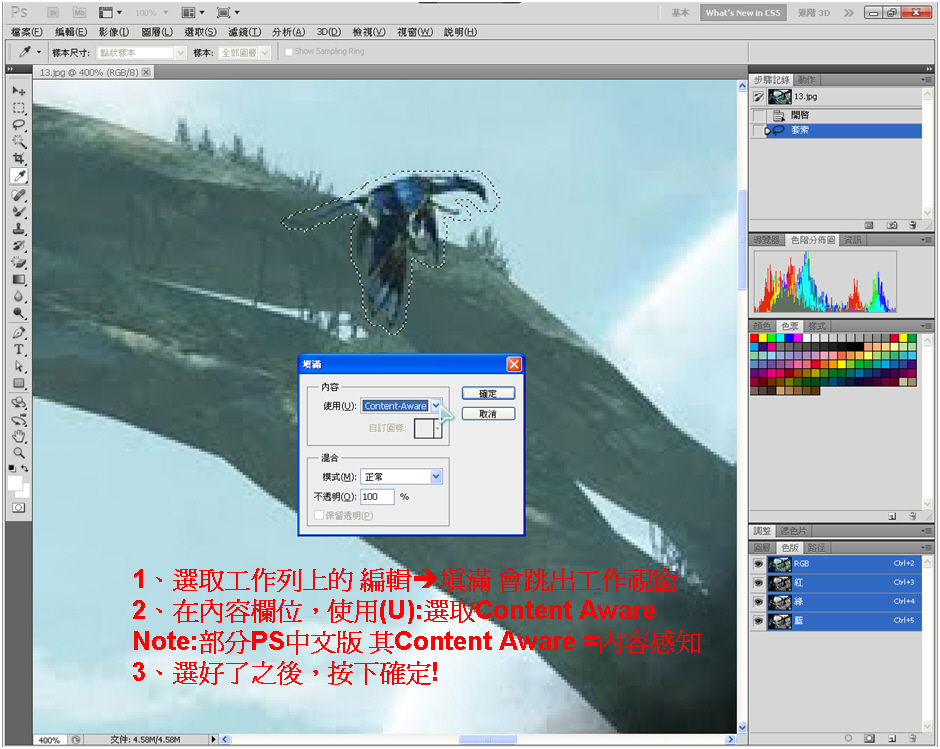Click 取消 in the fill dialog
This screenshot has width=940, height=749.
tap(488, 414)
